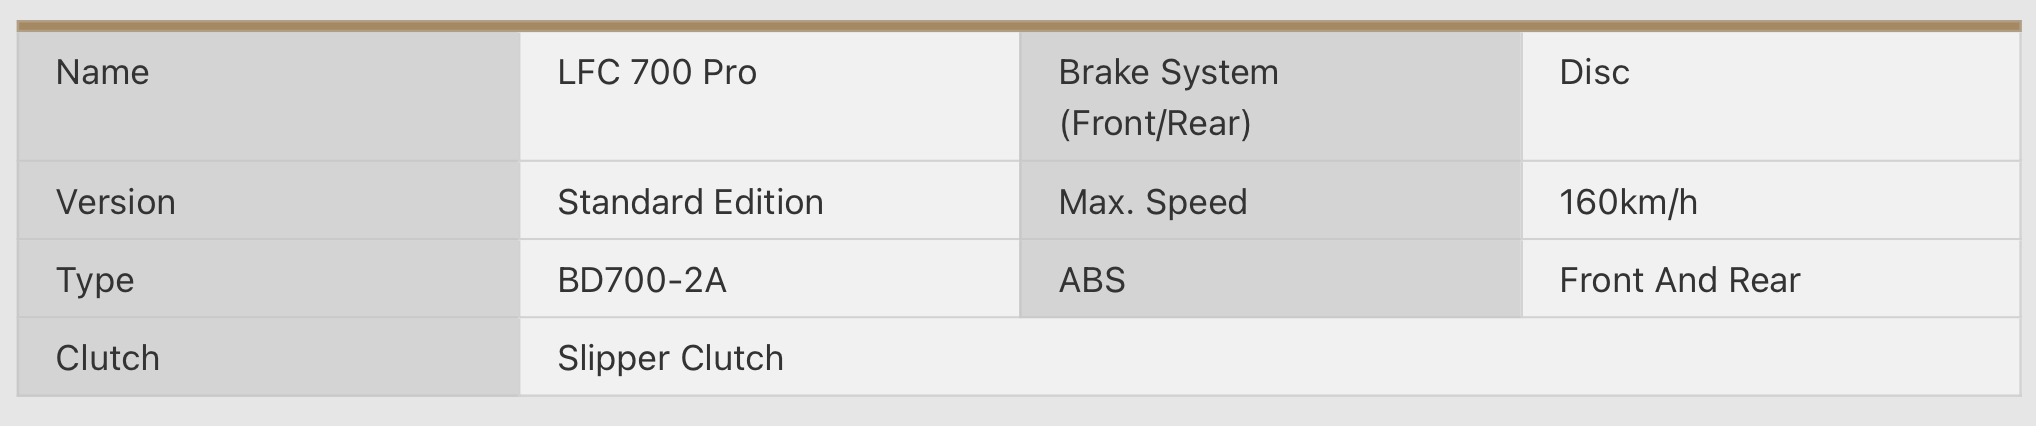Click the (Front/Rear) line of text

(x=1155, y=123)
